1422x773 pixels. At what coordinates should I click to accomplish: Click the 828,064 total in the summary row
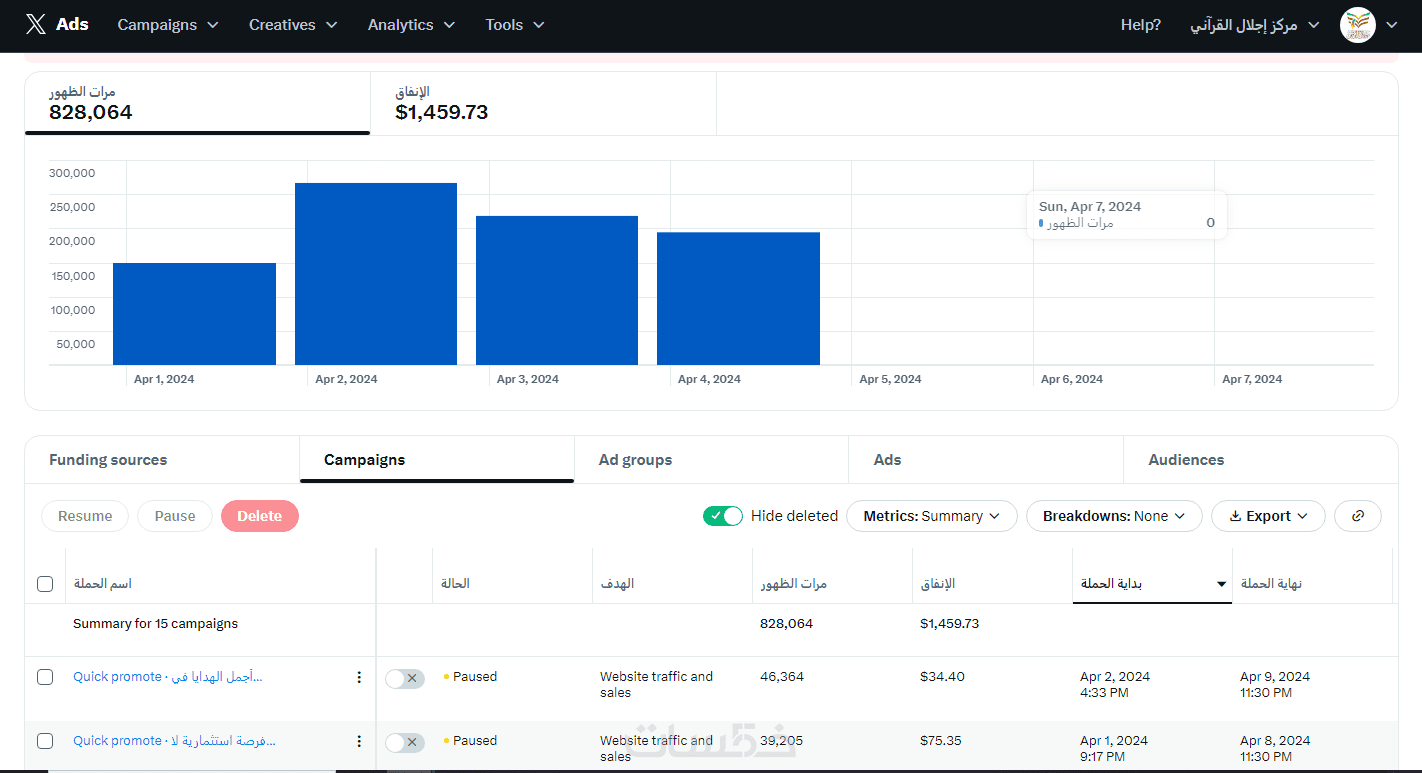tap(787, 624)
